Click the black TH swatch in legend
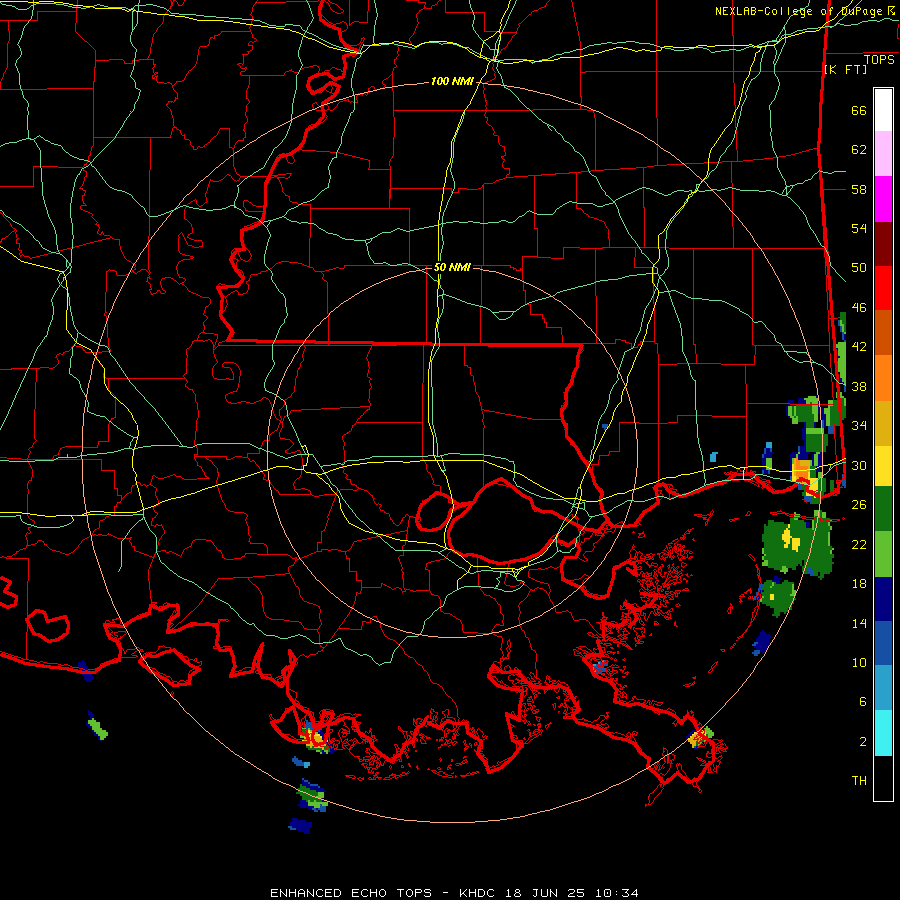 click(x=883, y=778)
